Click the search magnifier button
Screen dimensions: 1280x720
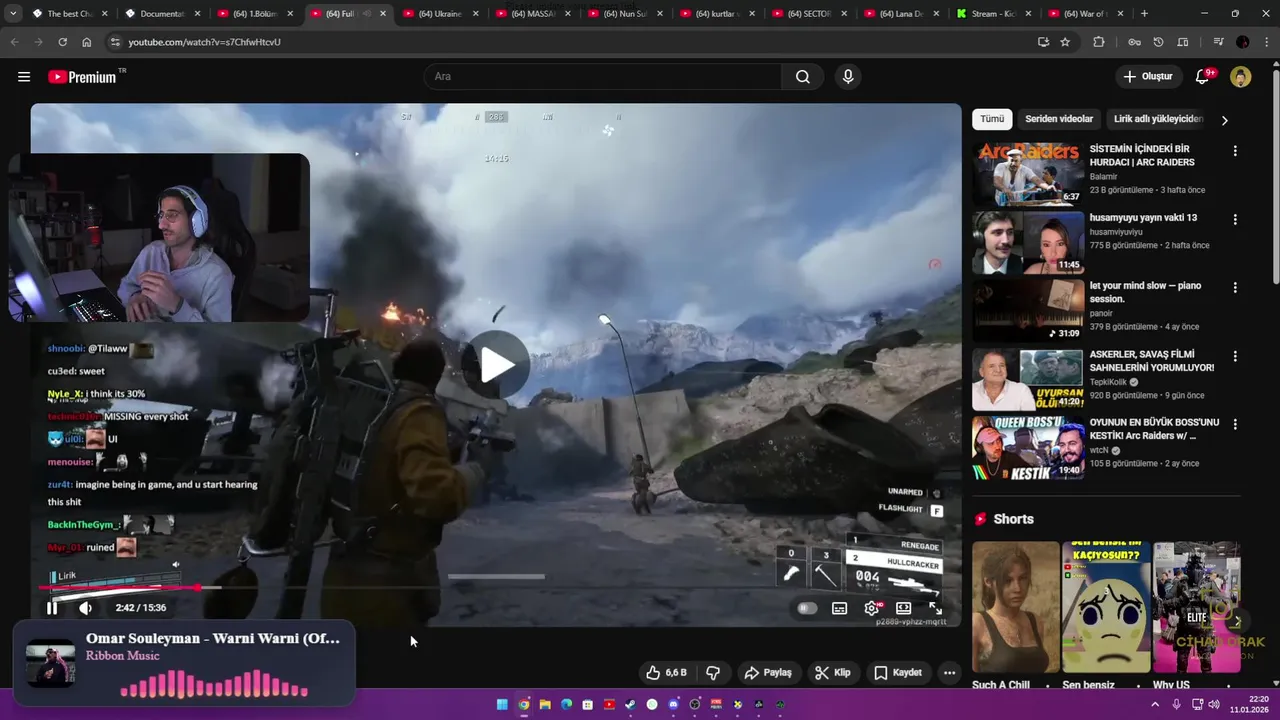[x=802, y=77]
